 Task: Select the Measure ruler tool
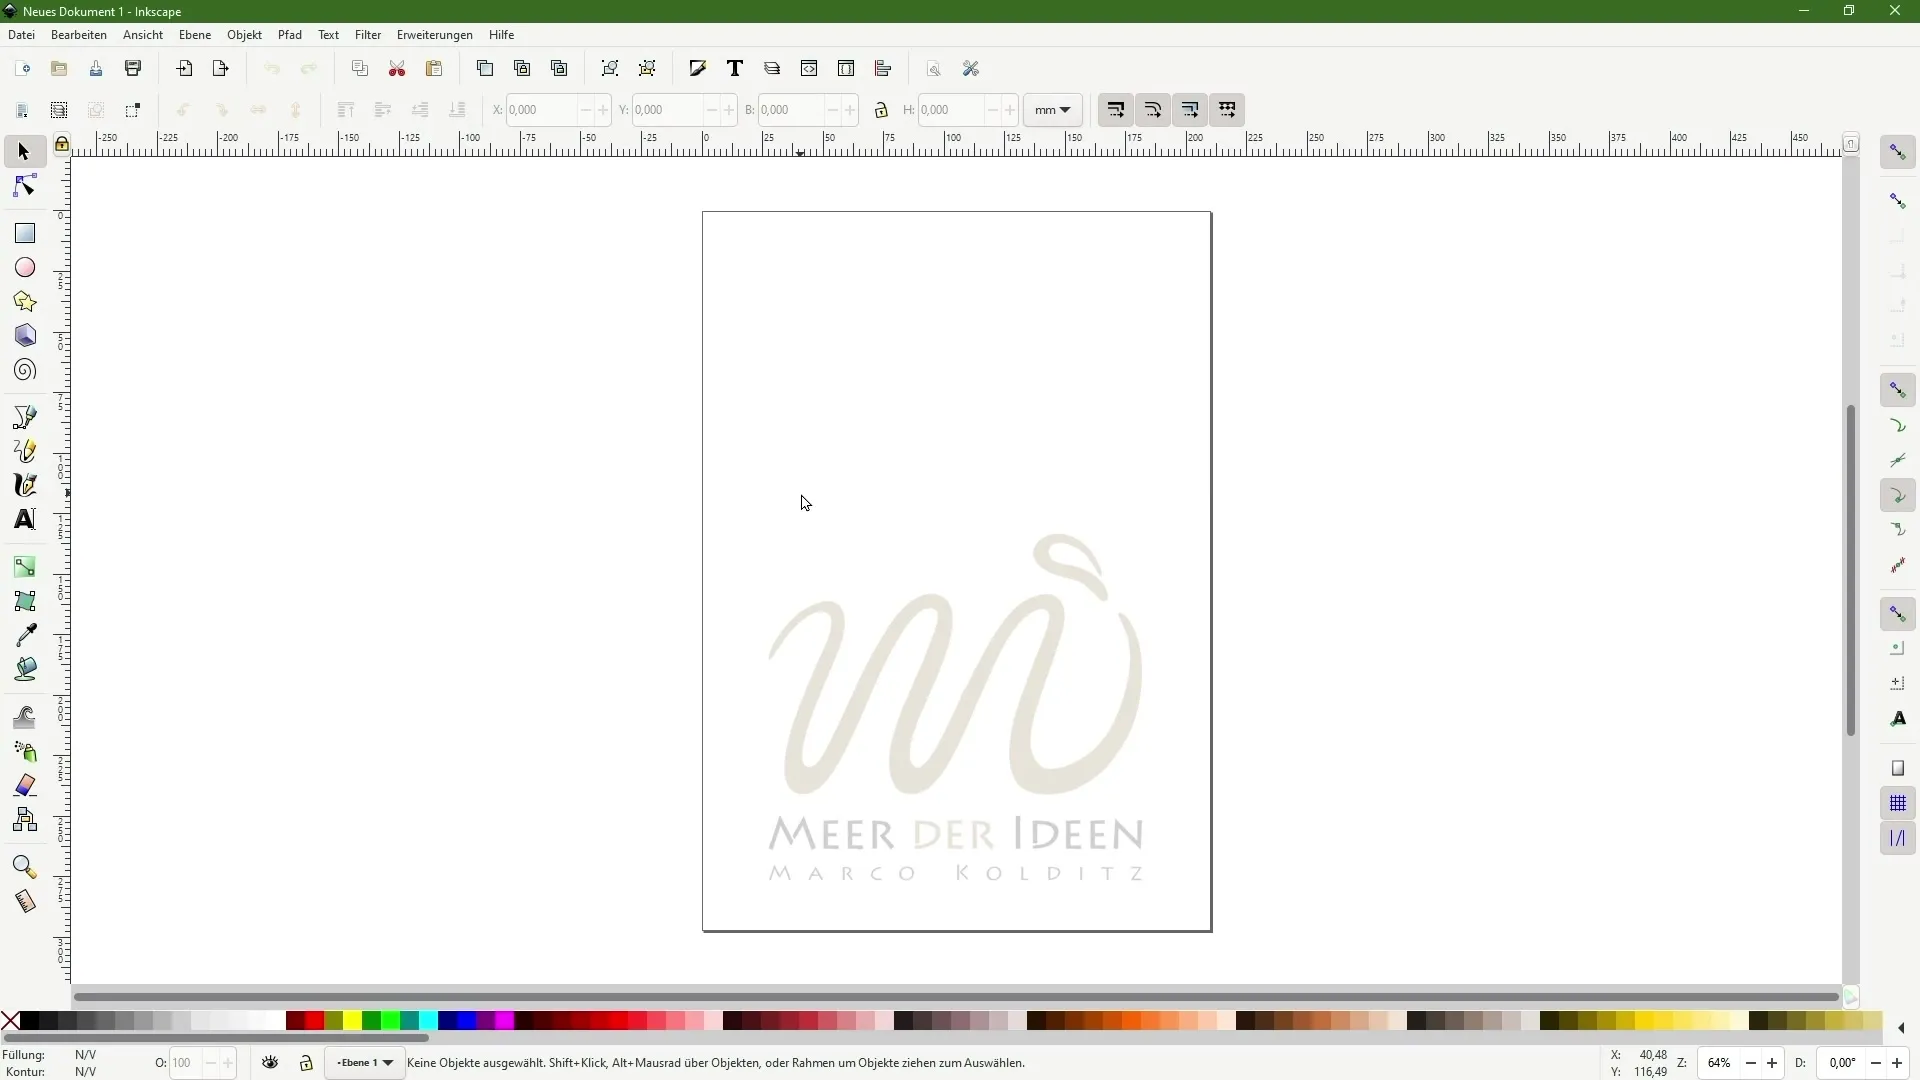tap(24, 901)
